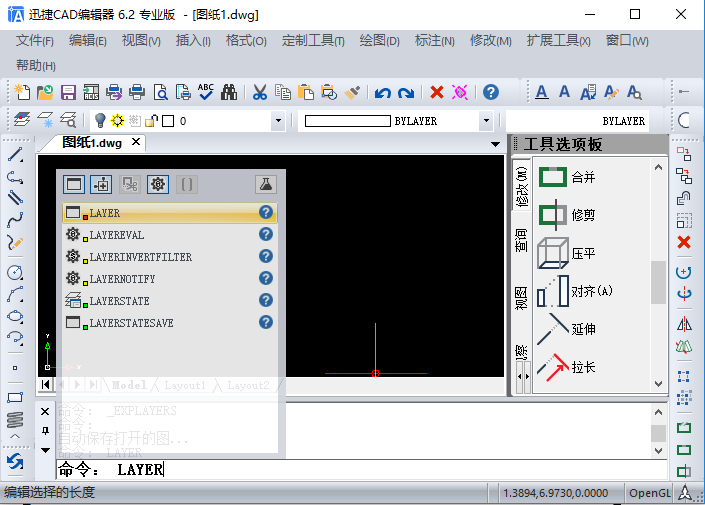Viewport: 705px width, 505px height.
Task: Click the print preview magnifier icon
Action: [161, 92]
